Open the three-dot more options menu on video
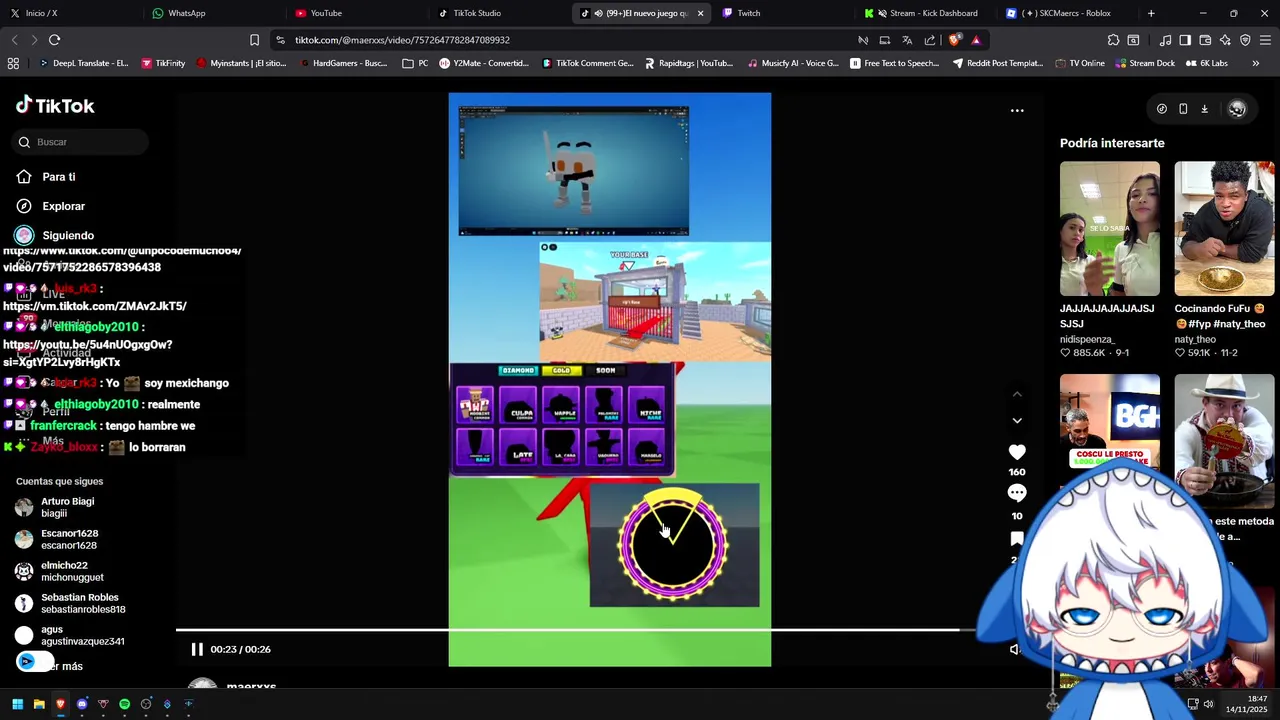 [1017, 110]
